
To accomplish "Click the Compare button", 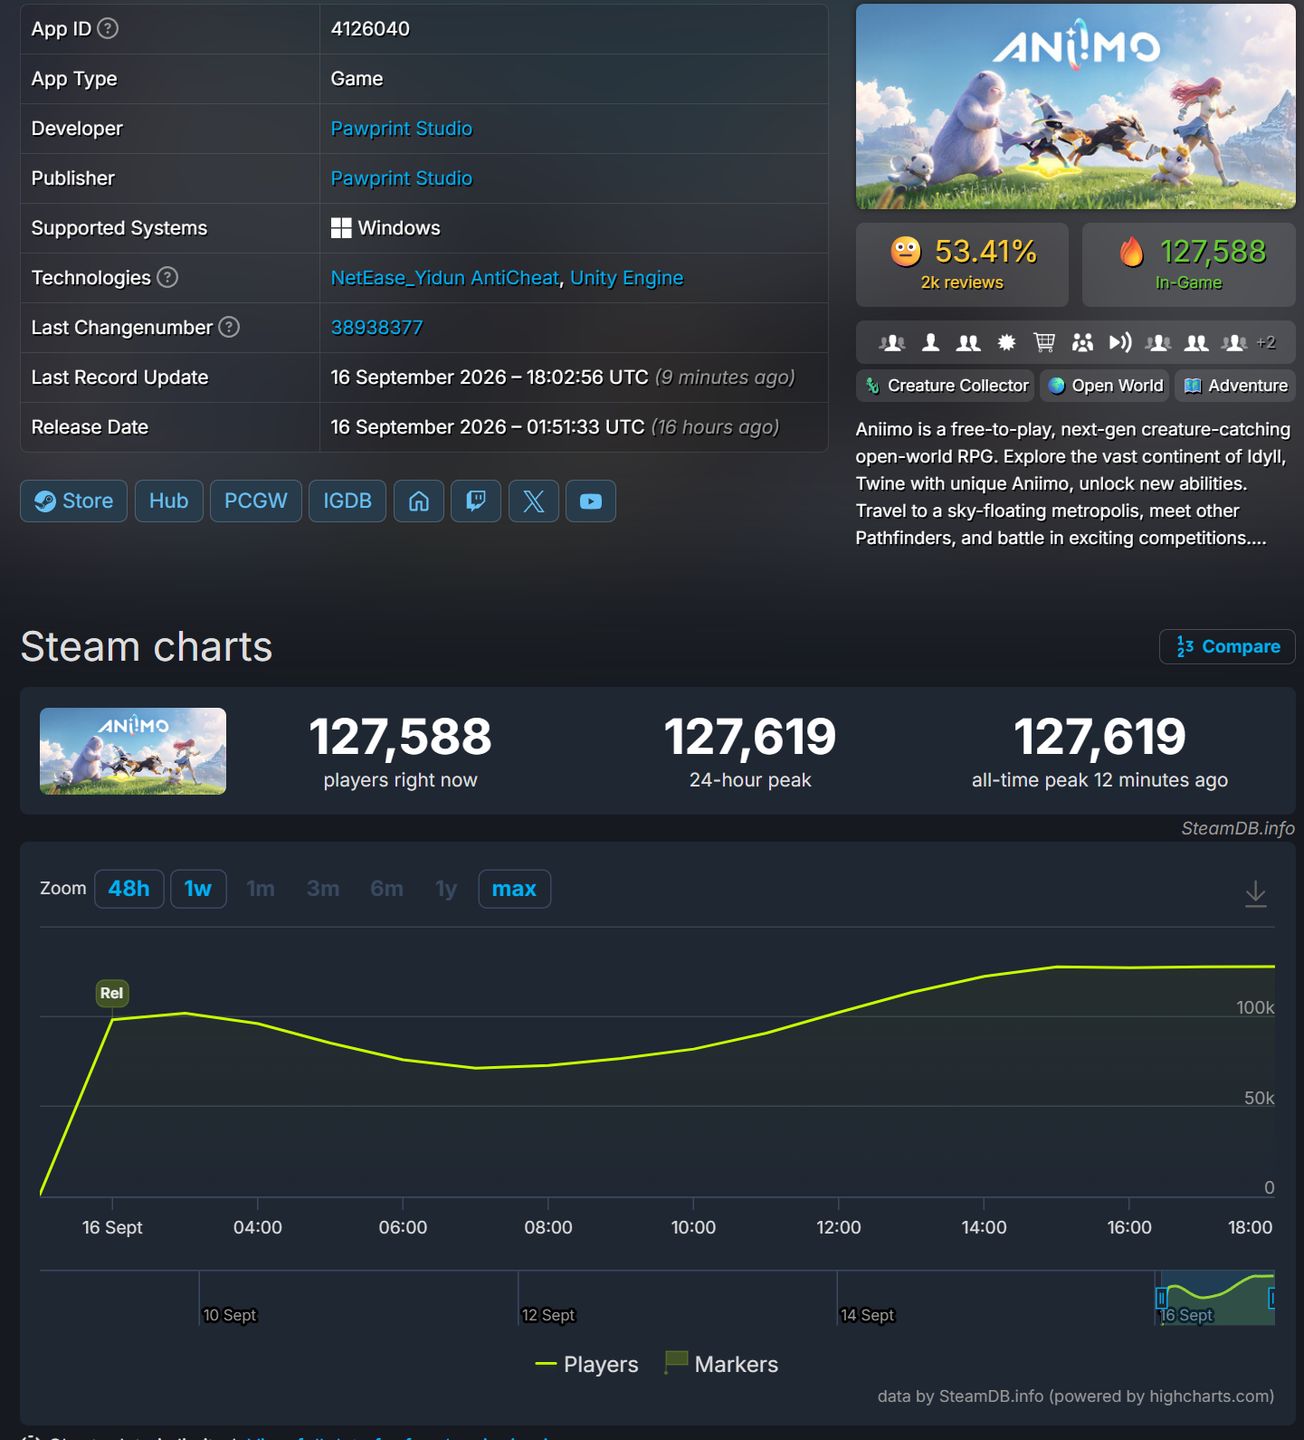I will click(1228, 647).
